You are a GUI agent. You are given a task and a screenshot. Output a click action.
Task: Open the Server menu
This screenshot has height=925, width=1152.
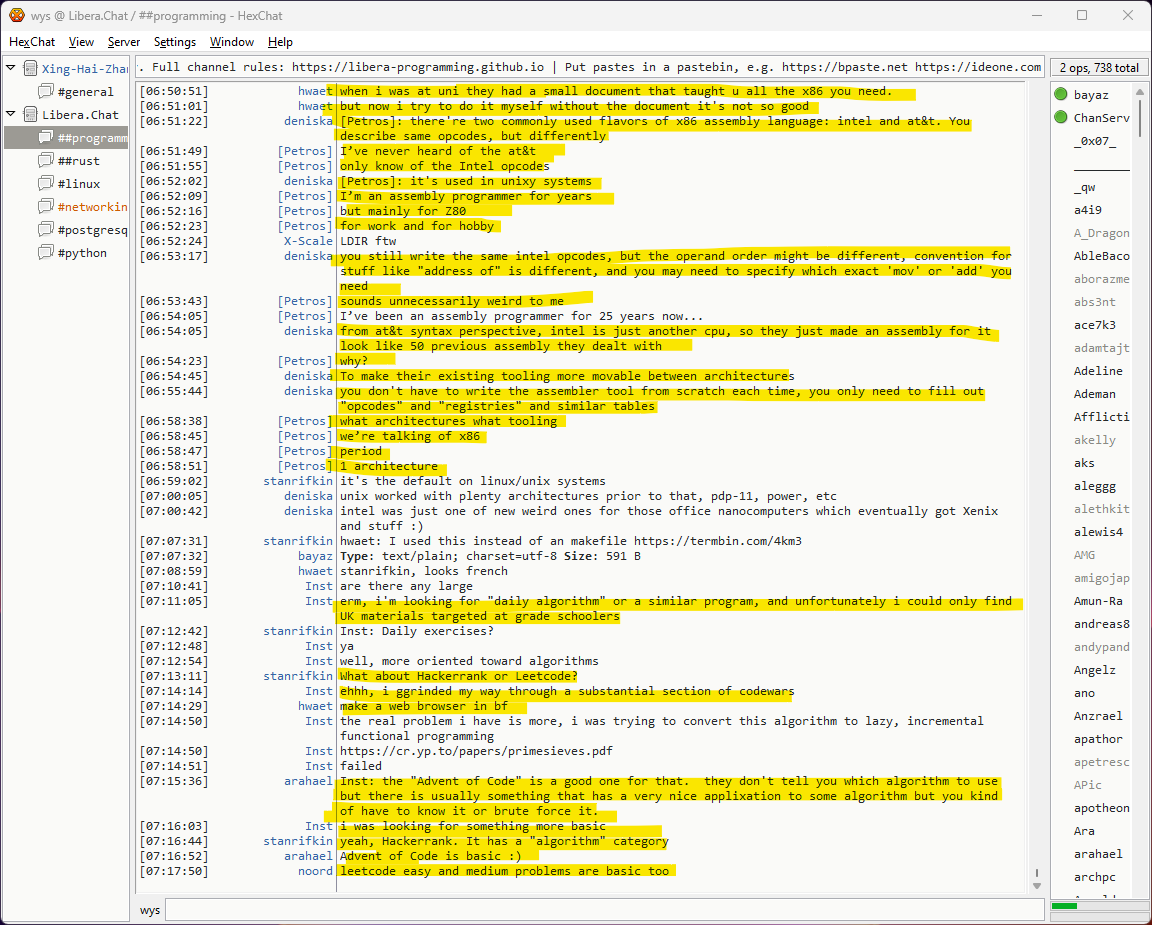[124, 42]
